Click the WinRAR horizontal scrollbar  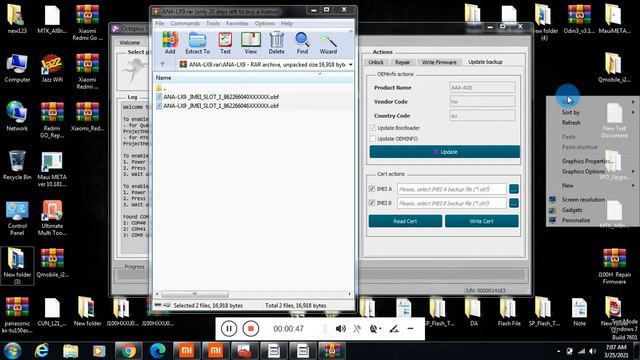click(195, 293)
